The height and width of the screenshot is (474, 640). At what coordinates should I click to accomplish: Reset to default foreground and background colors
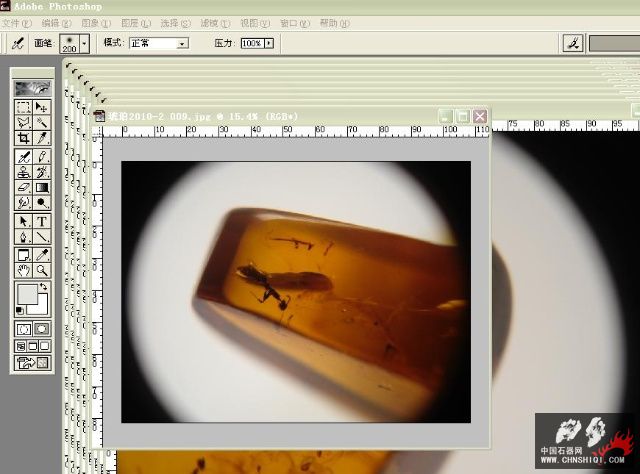[x=19, y=311]
